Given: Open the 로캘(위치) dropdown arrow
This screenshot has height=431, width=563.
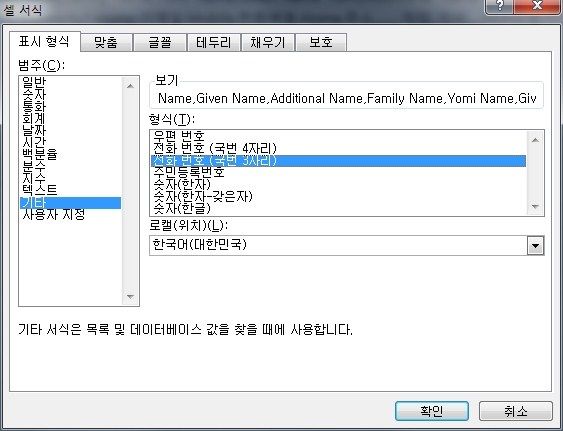Looking at the screenshot, I should click(535, 246).
